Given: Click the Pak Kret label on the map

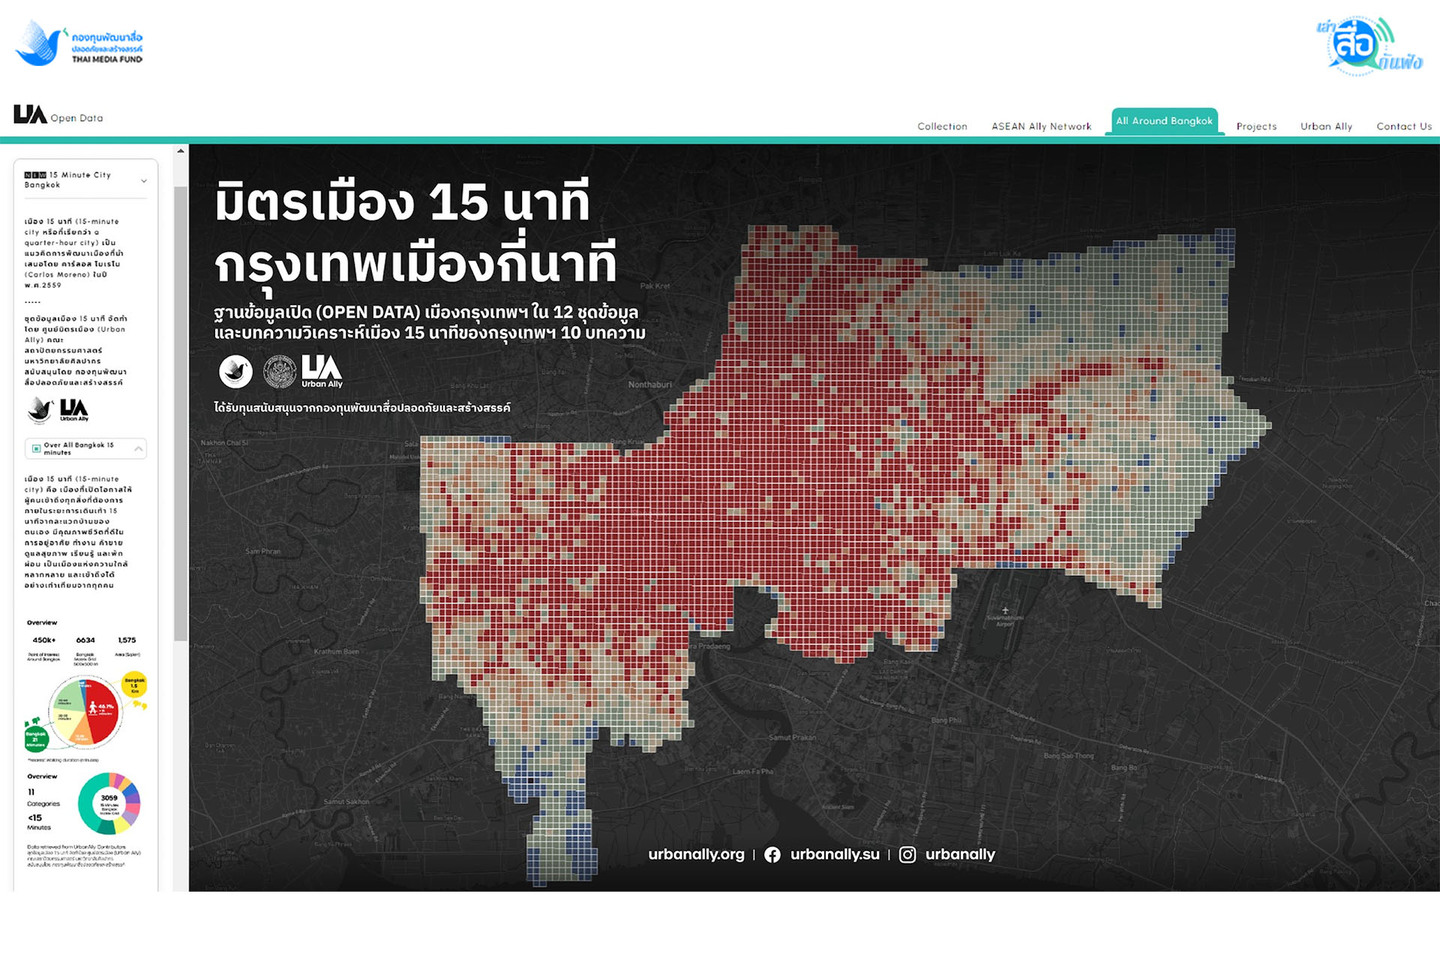Looking at the screenshot, I should click(x=655, y=286).
